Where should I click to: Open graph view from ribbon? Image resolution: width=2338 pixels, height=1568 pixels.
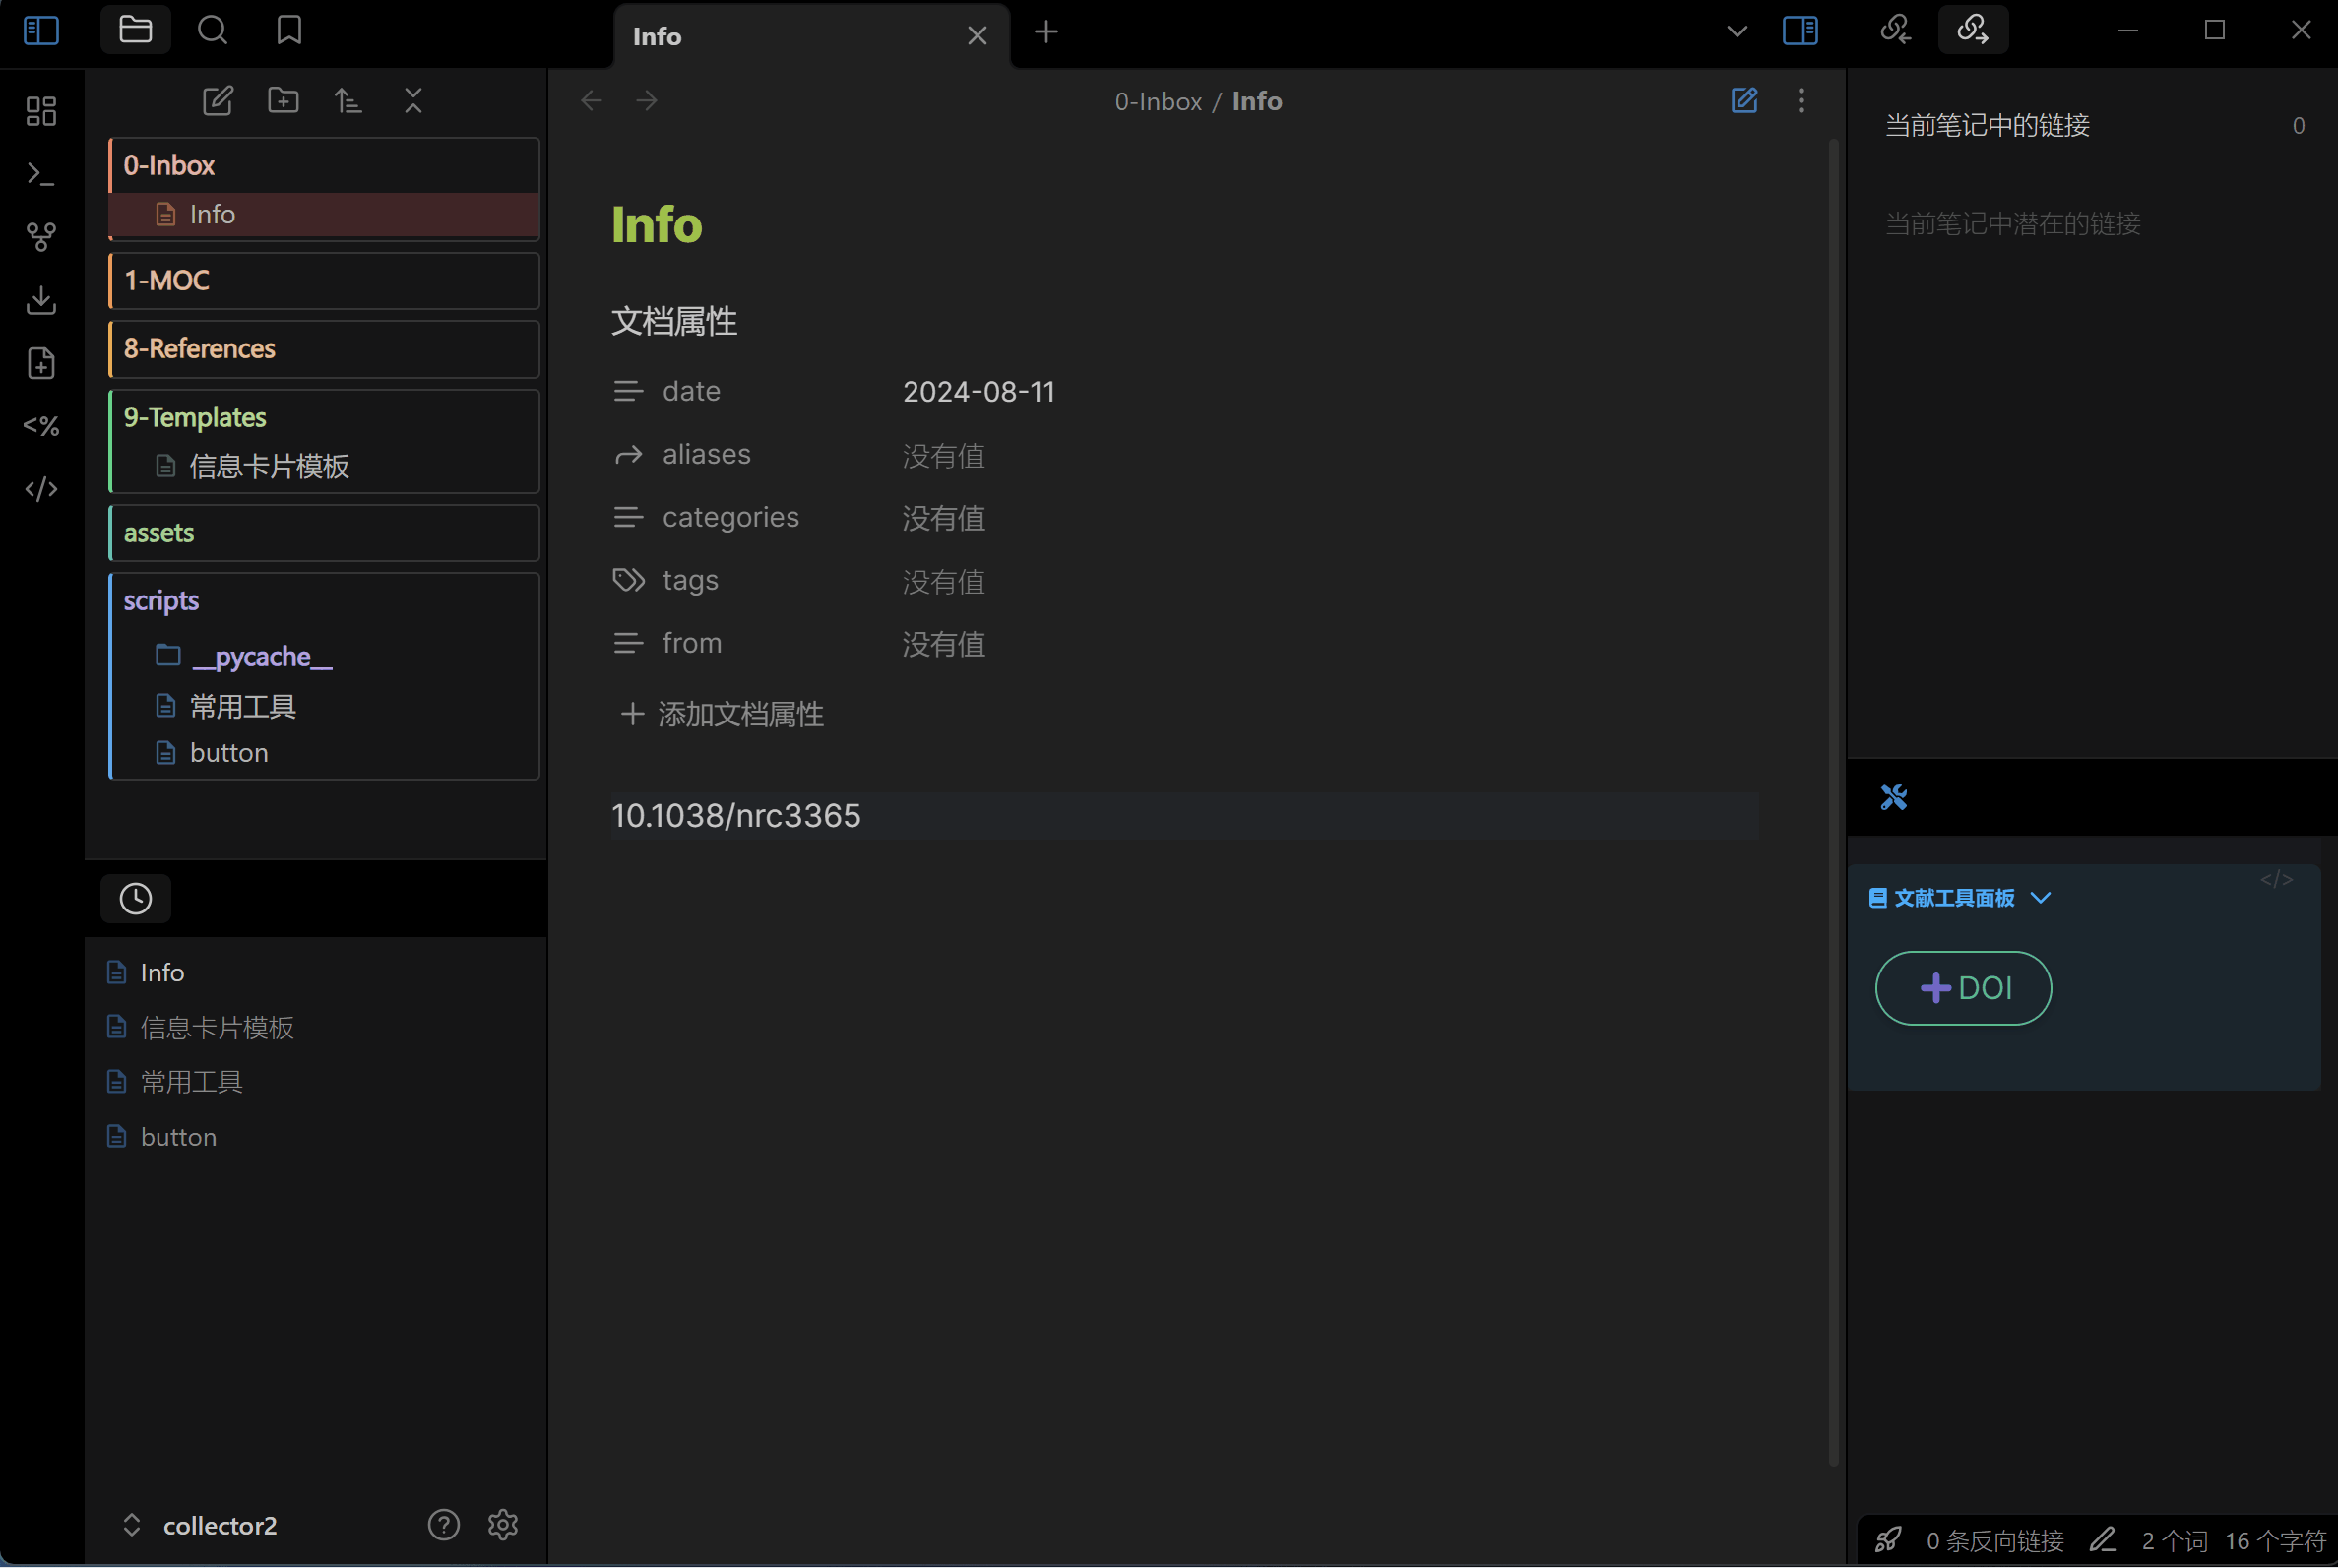[41, 237]
